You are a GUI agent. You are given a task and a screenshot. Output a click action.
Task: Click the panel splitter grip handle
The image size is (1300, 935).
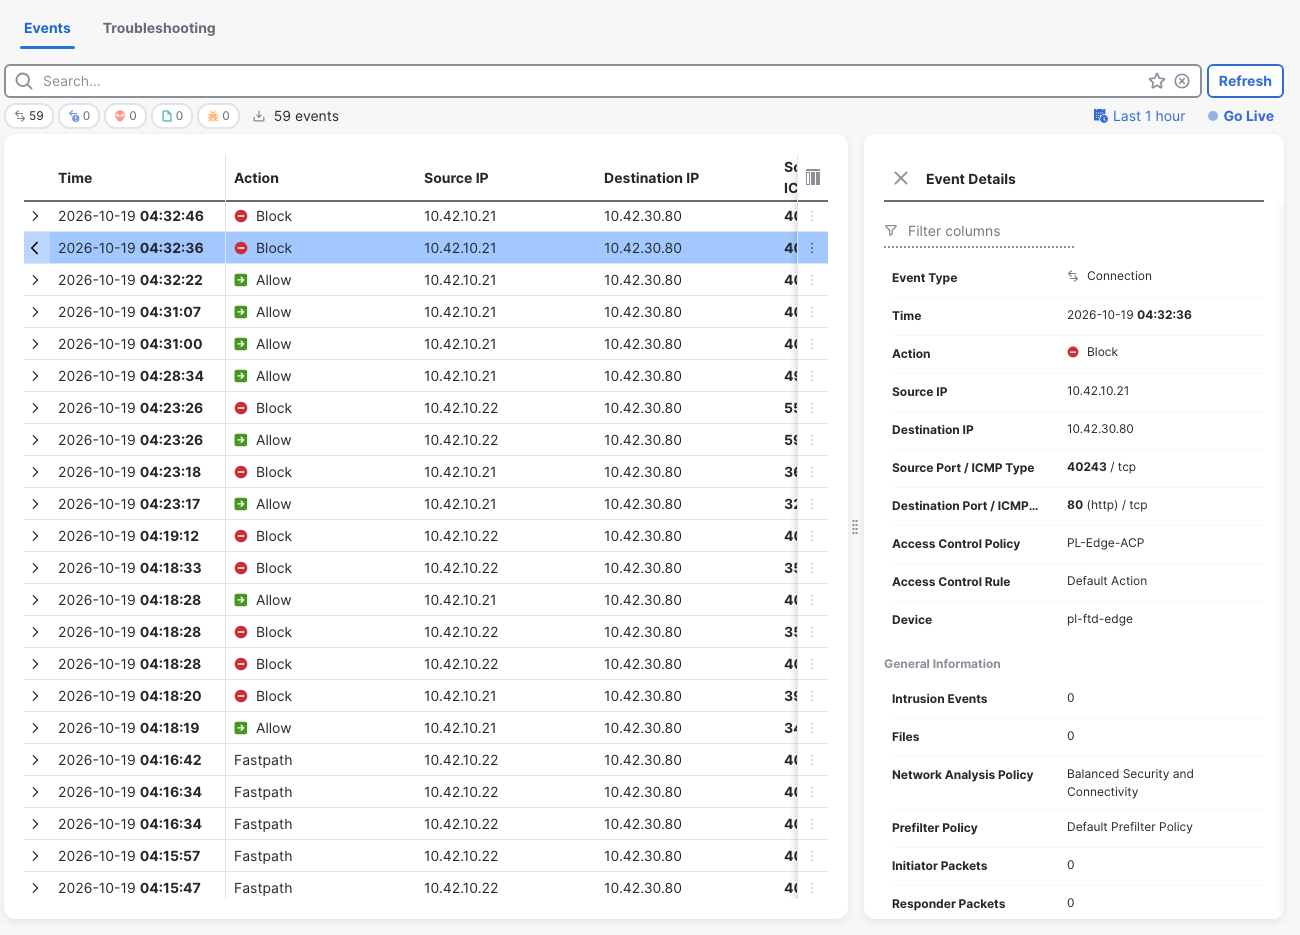[x=855, y=527]
